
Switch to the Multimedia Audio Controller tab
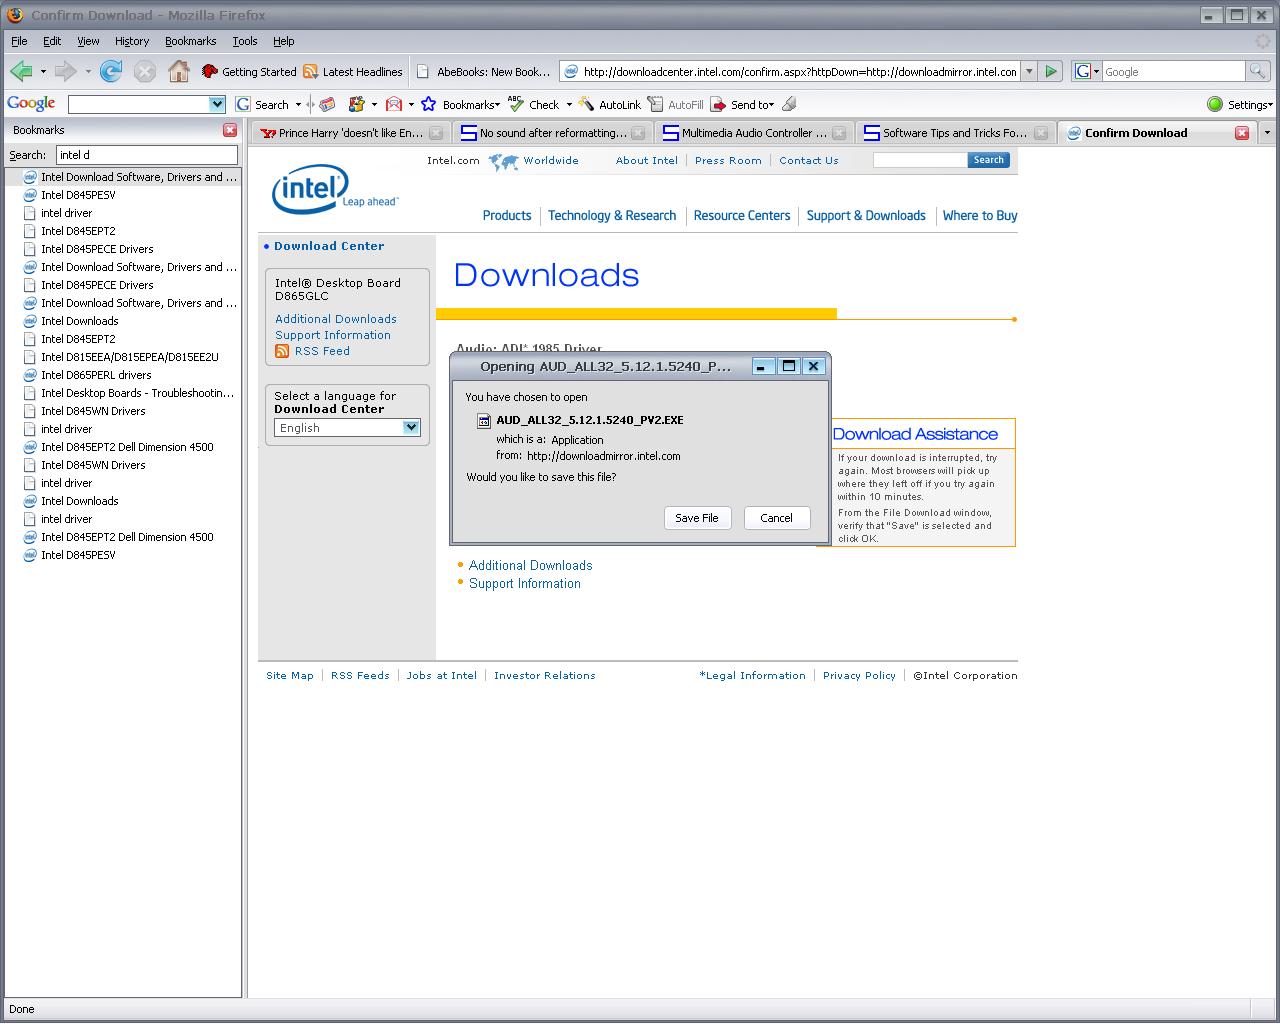pos(753,133)
